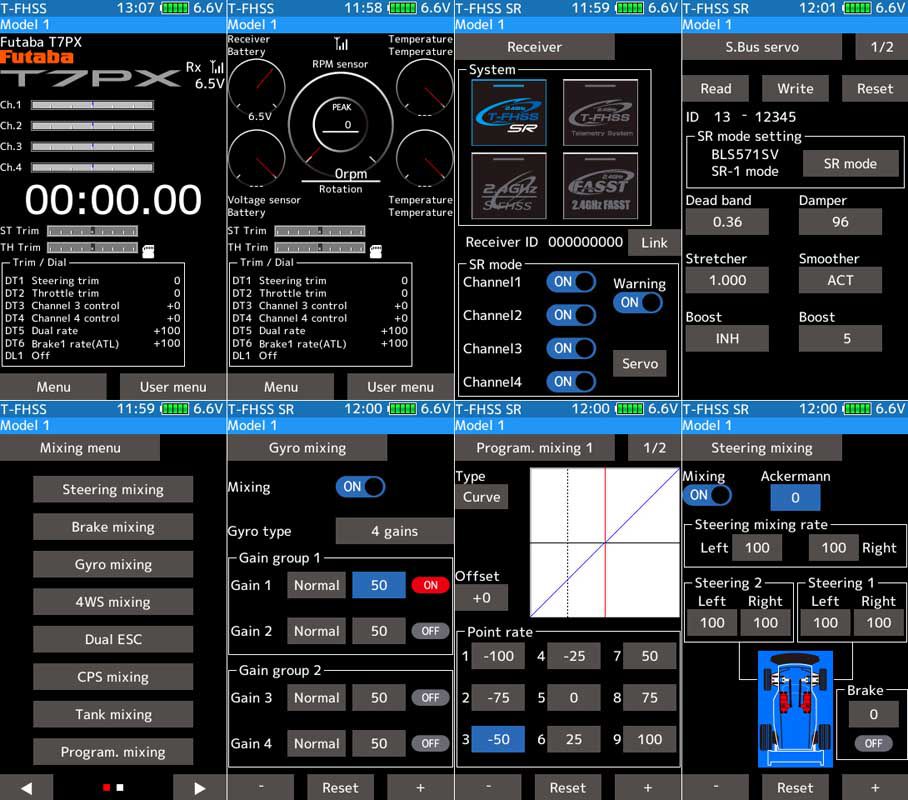Select the Ackermann value field
This screenshot has height=800, width=908.
(795, 498)
